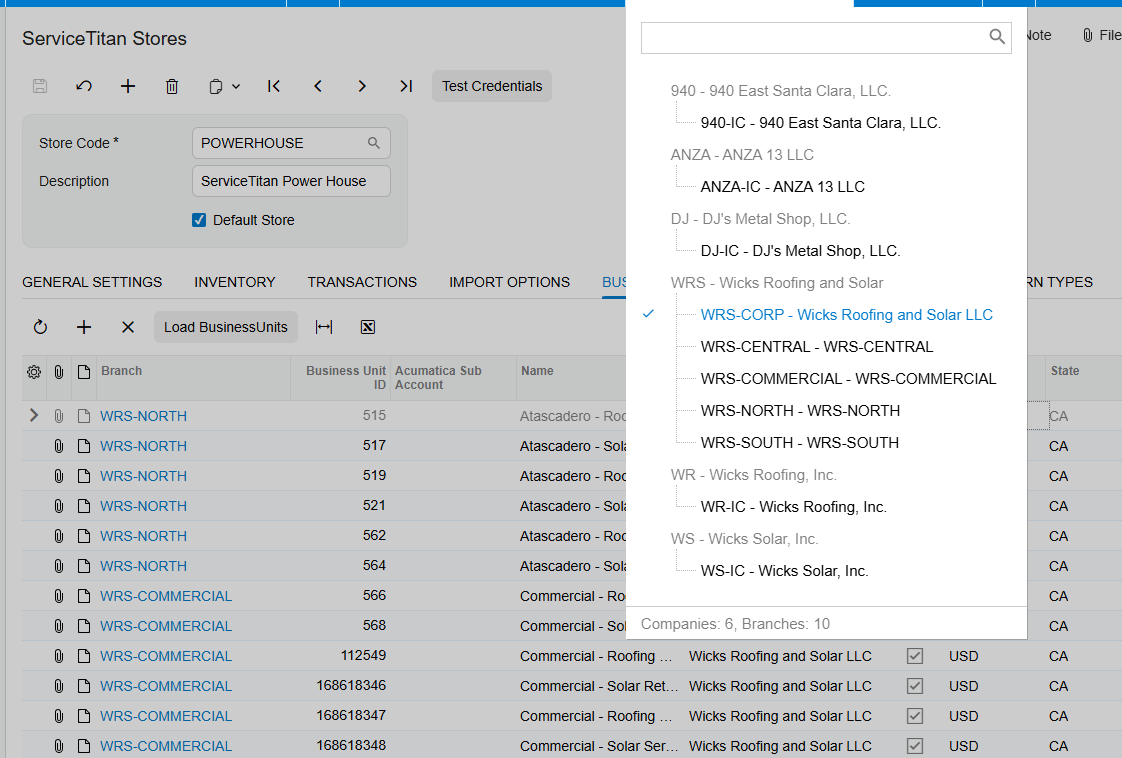Toggle the checkbox on row 168618348
This screenshot has height=758, width=1122.
914,746
